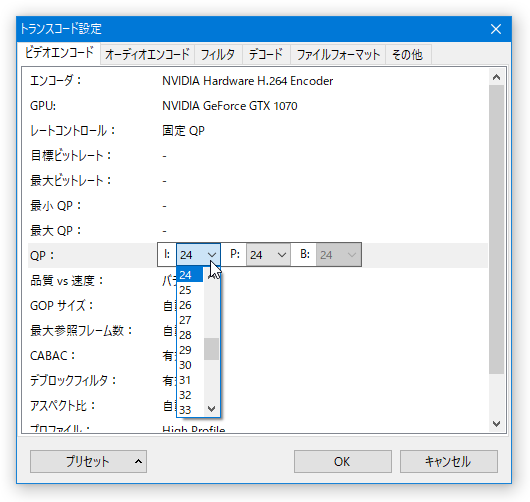This screenshot has width=530, height=502.
Task: Select 30 in the QP list
Action: coord(190,365)
